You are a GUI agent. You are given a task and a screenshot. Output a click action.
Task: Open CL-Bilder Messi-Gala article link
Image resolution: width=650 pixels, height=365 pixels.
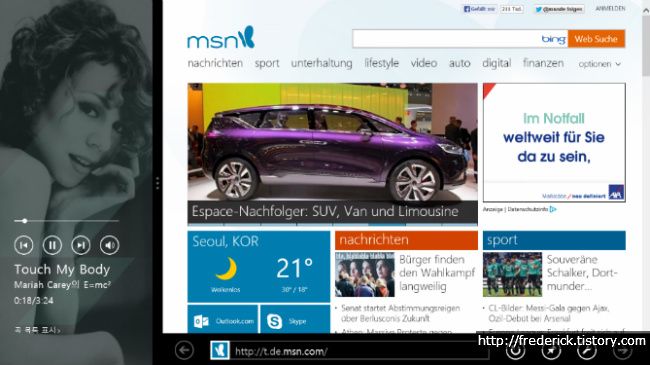click(x=548, y=313)
